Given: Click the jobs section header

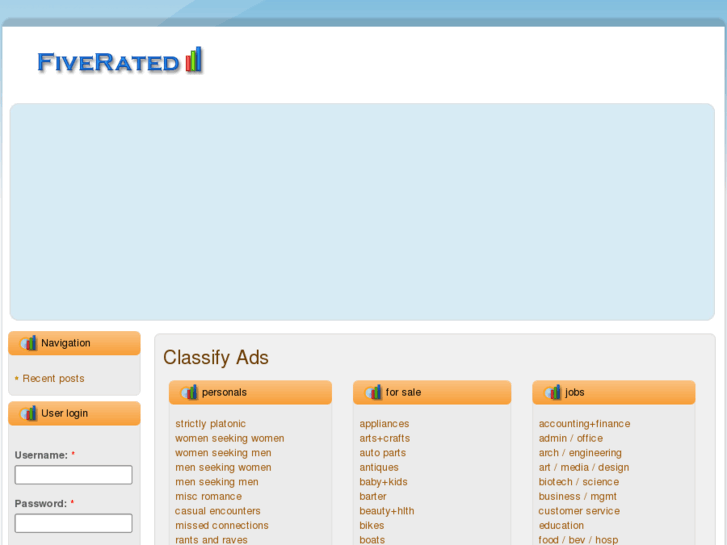Looking at the screenshot, I should (x=614, y=392).
